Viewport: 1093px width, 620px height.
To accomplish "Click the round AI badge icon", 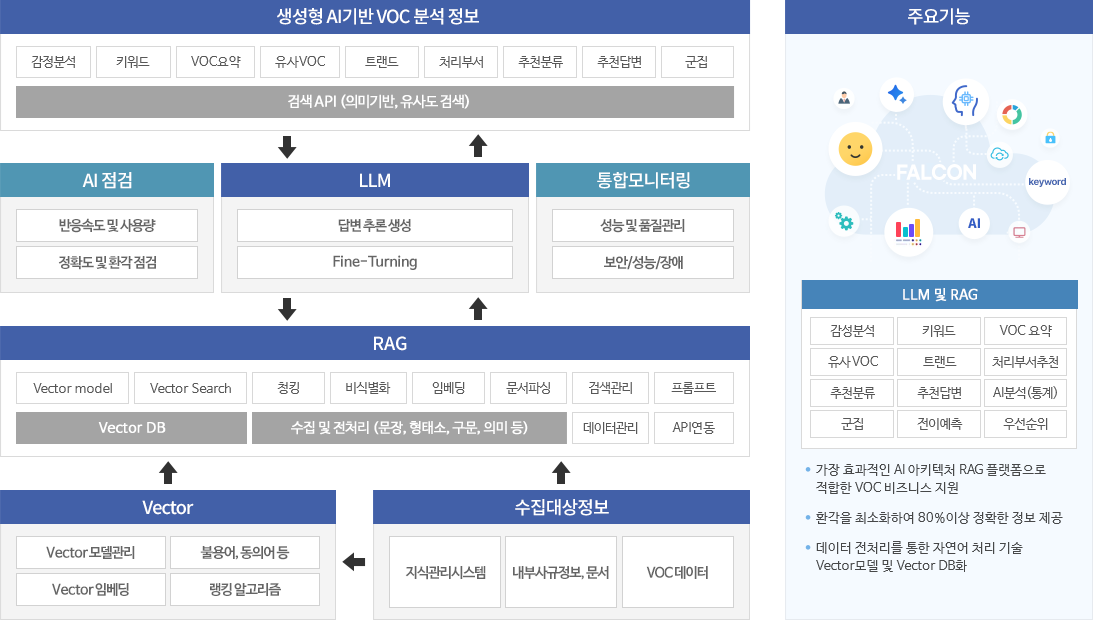I will pos(974,223).
